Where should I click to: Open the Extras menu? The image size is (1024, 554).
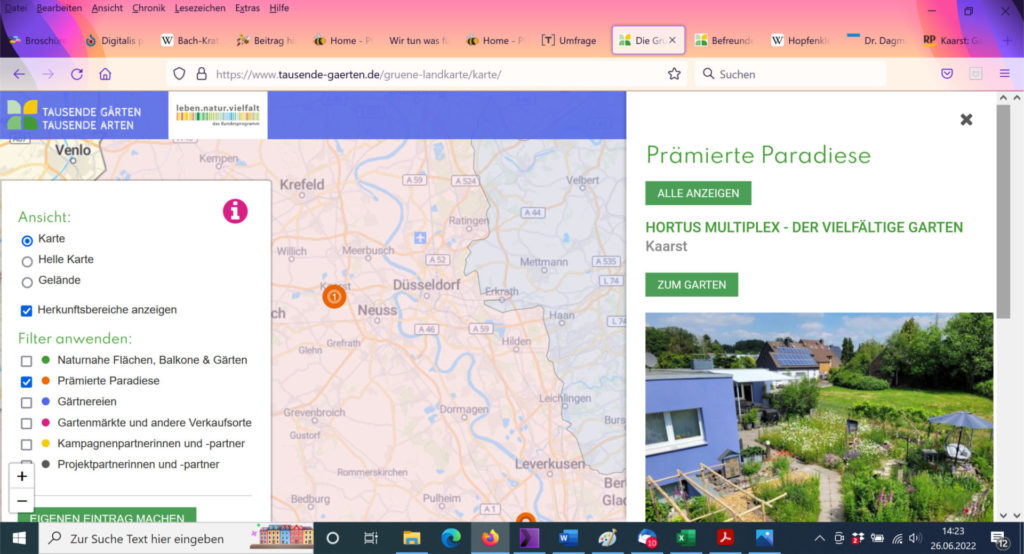click(247, 8)
